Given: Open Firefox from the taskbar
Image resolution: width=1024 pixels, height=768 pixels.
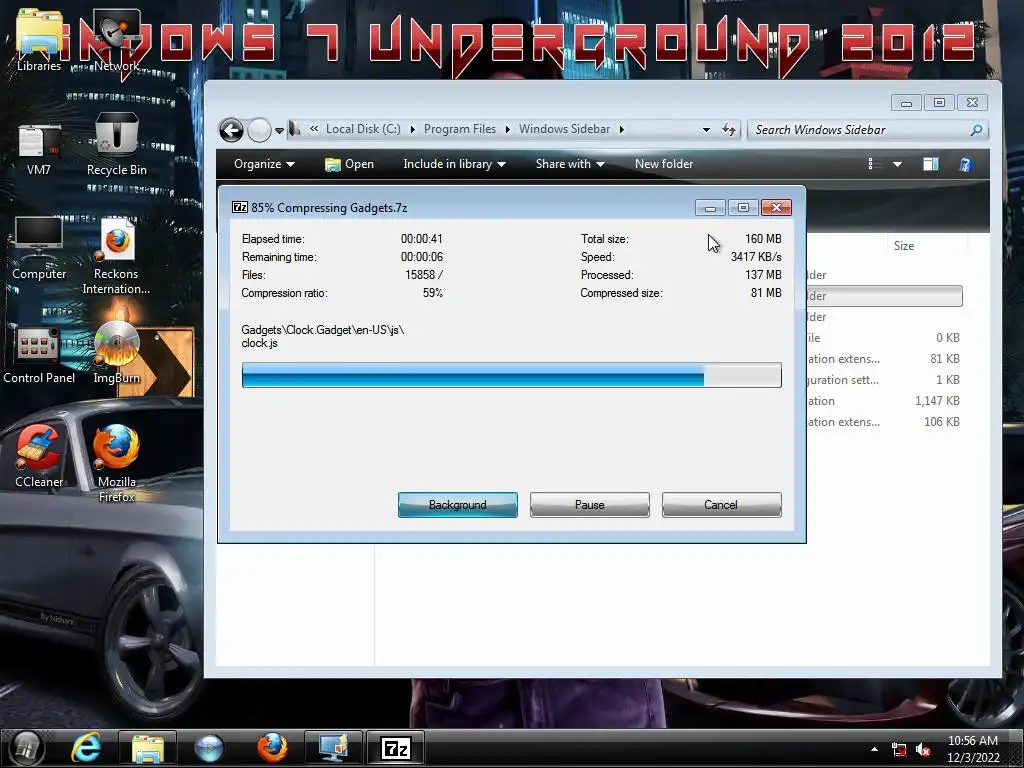Looking at the screenshot, I should tap(272, 748).
